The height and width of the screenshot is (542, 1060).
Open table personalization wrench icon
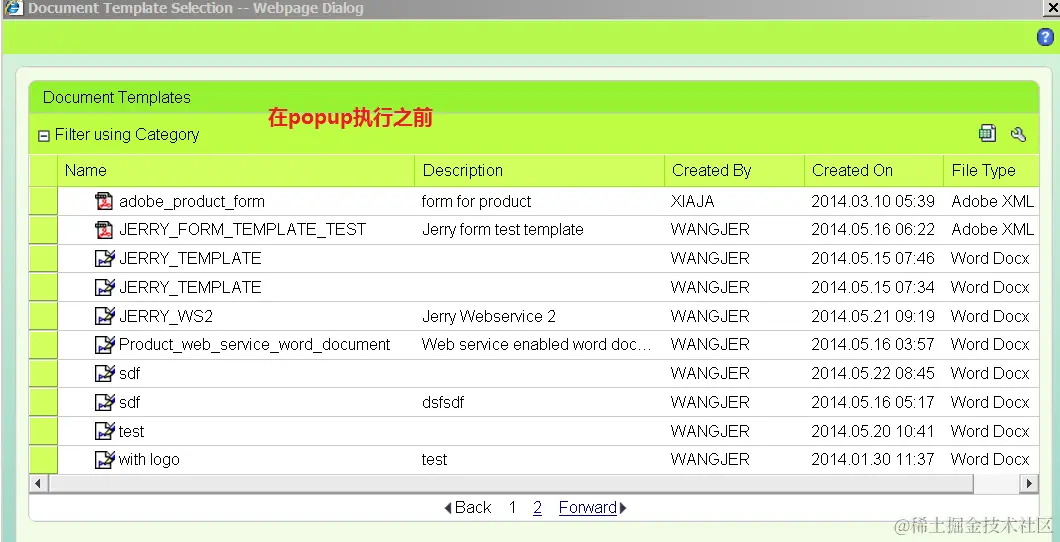tap(1018, 134)
